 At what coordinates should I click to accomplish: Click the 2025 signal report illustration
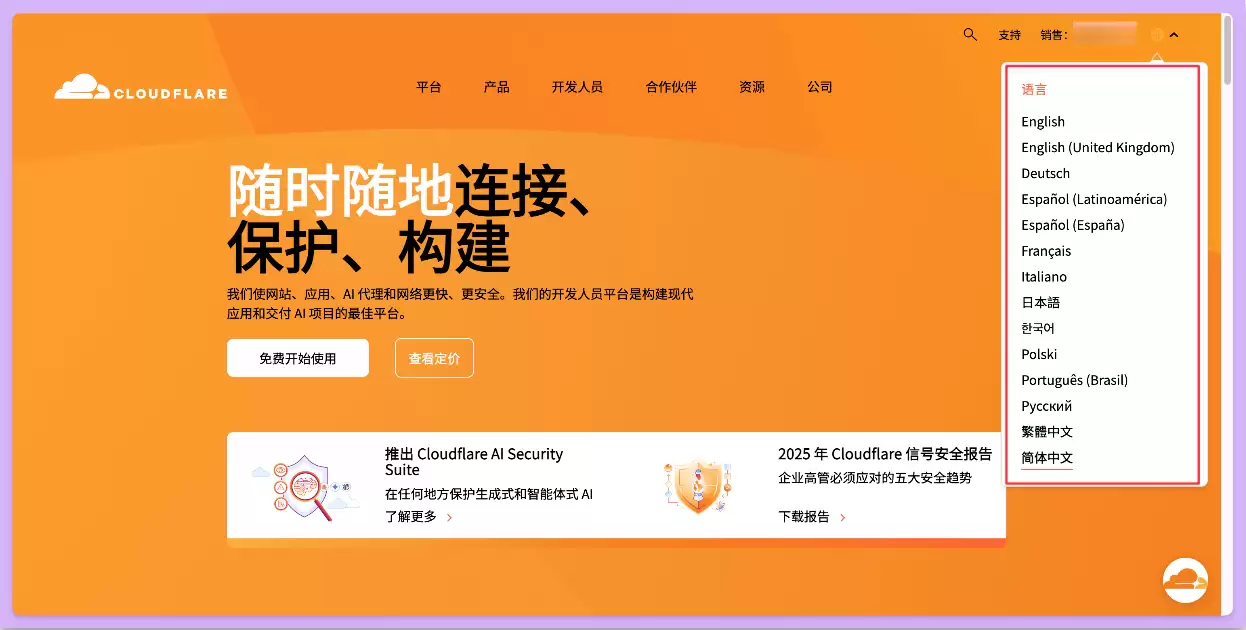tap(697, 487)
